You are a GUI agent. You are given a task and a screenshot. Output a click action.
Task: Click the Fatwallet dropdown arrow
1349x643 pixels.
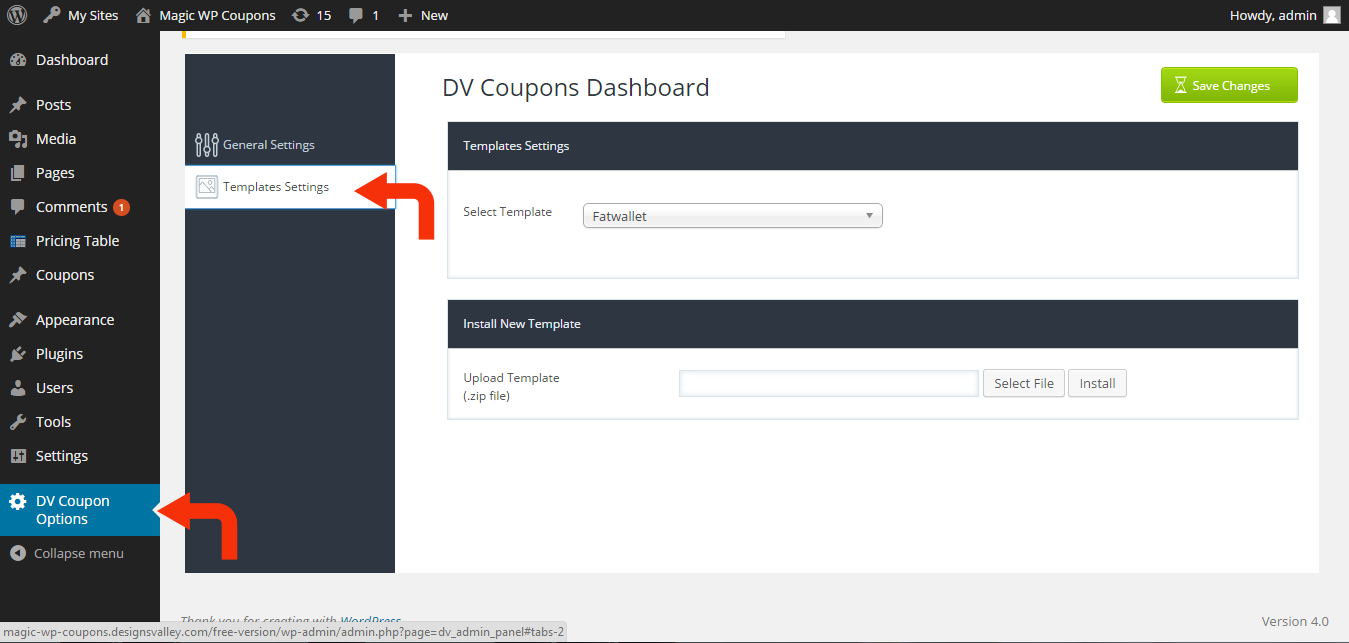869,215
